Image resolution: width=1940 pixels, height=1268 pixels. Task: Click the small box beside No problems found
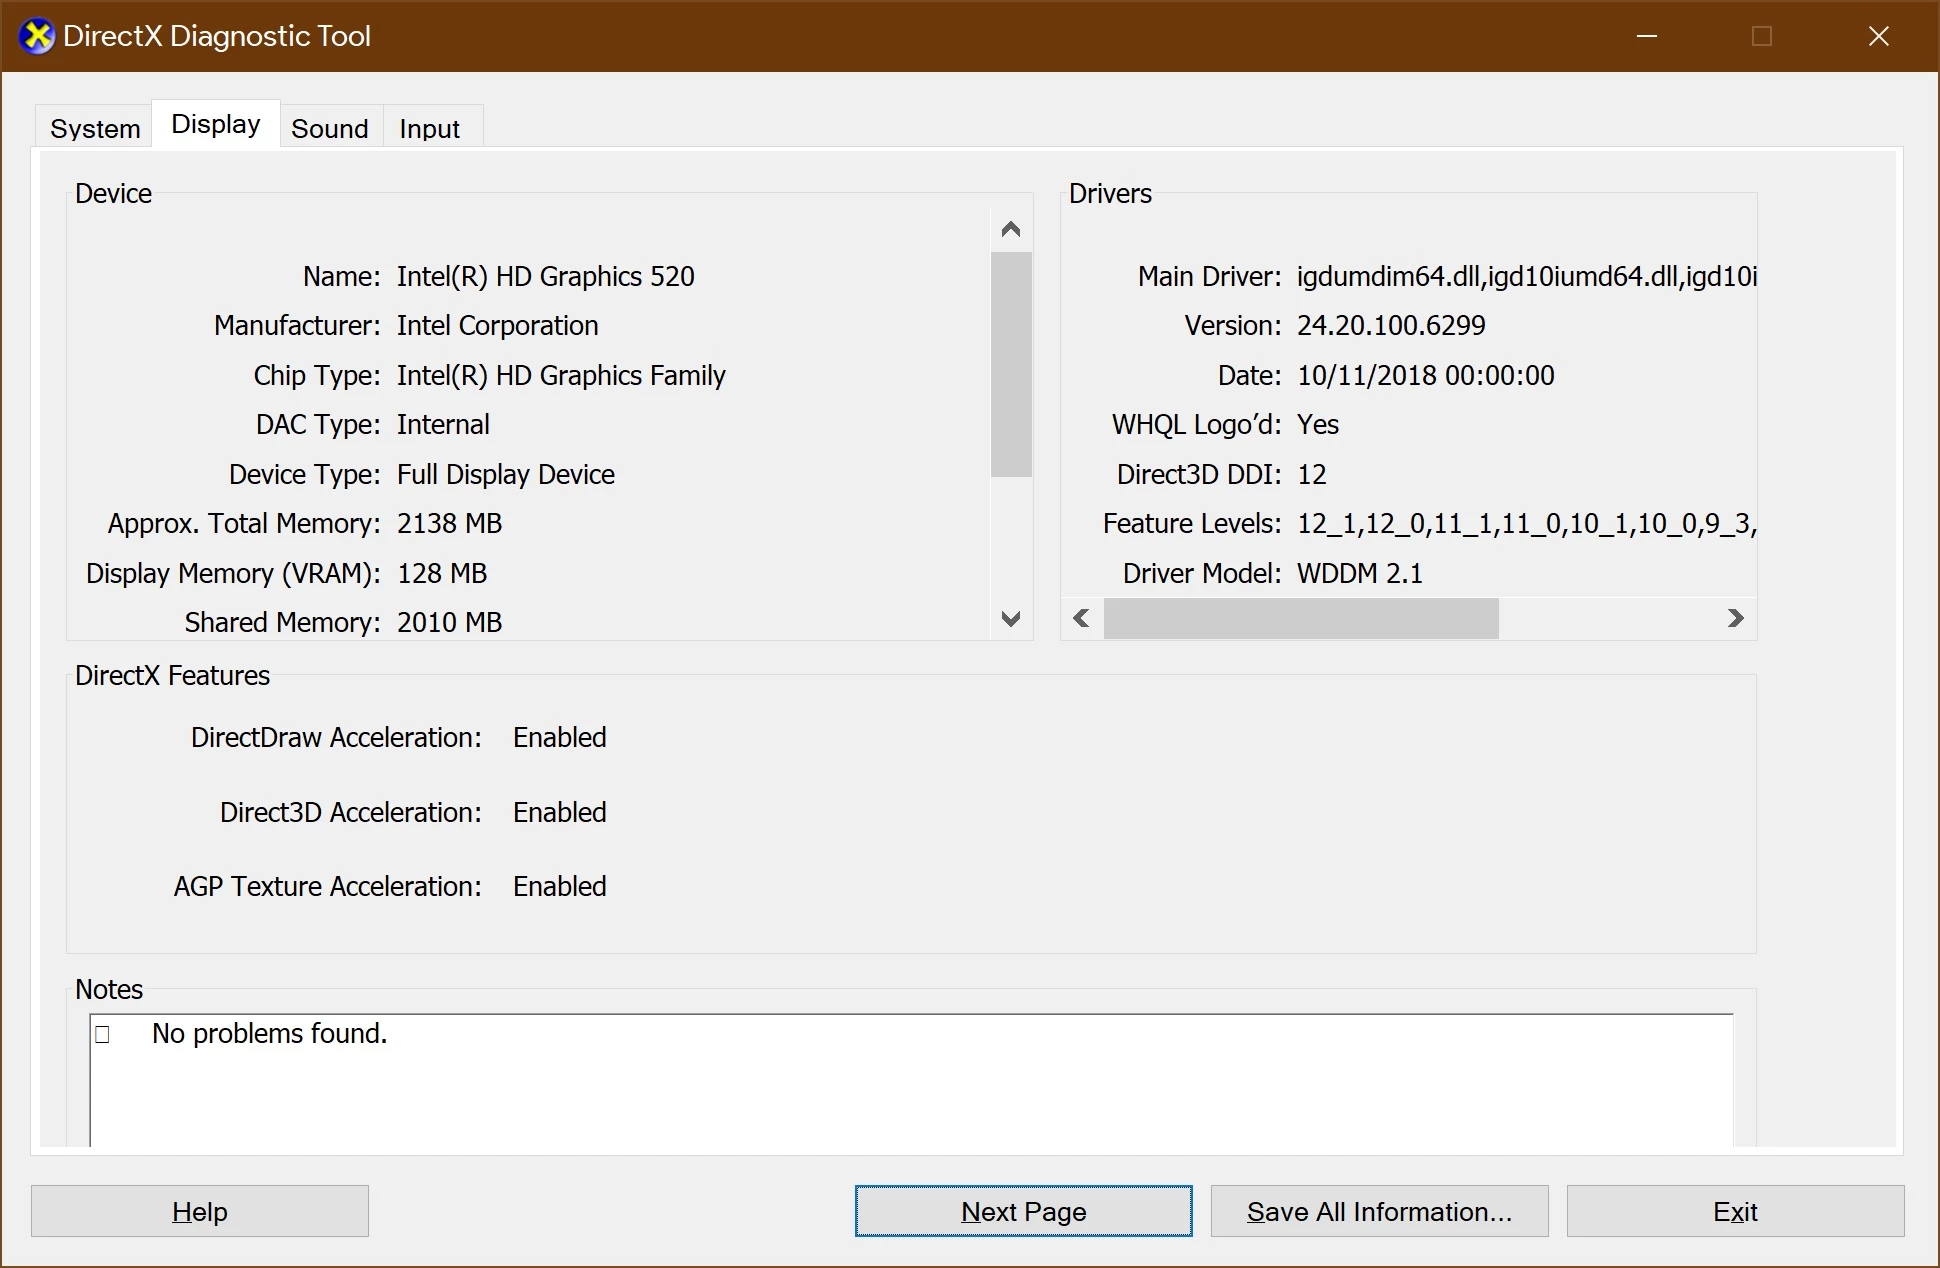(x=102, y=1034)
